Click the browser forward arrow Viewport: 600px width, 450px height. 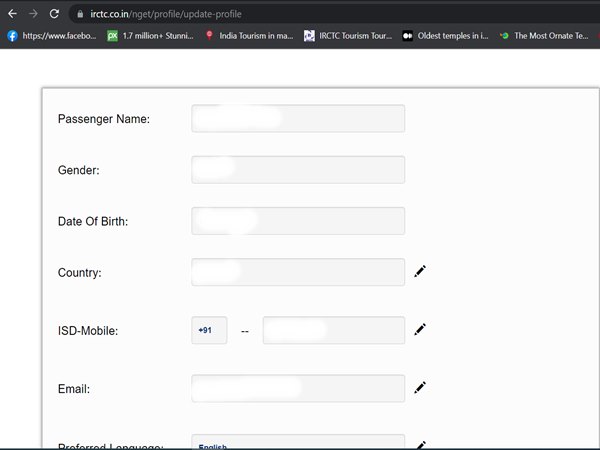[33, 14]
